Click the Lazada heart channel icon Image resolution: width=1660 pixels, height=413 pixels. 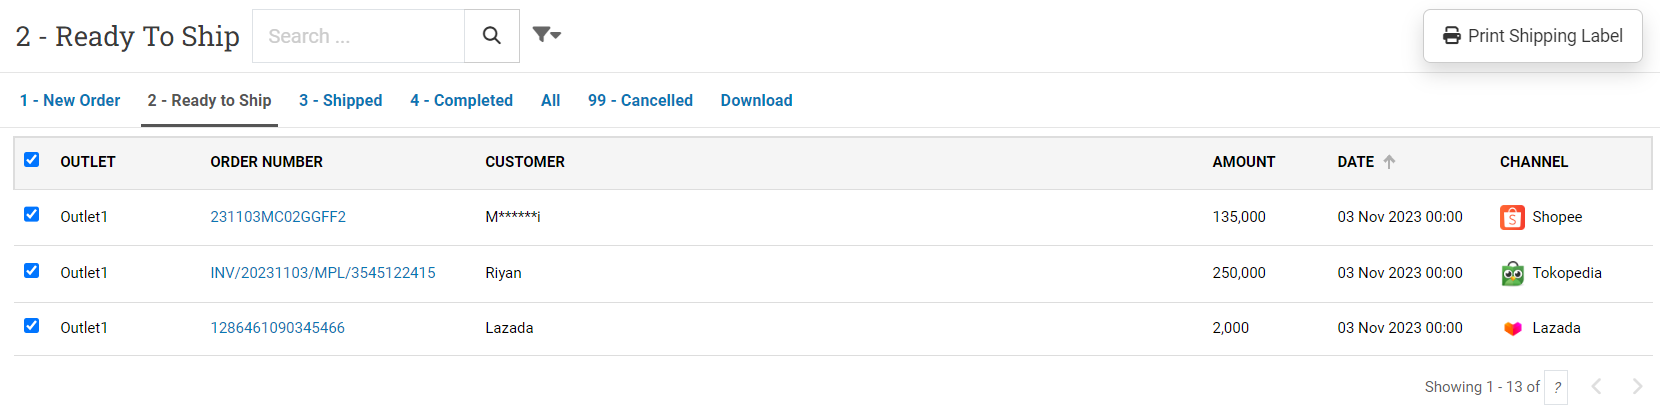pos(1512,328)
